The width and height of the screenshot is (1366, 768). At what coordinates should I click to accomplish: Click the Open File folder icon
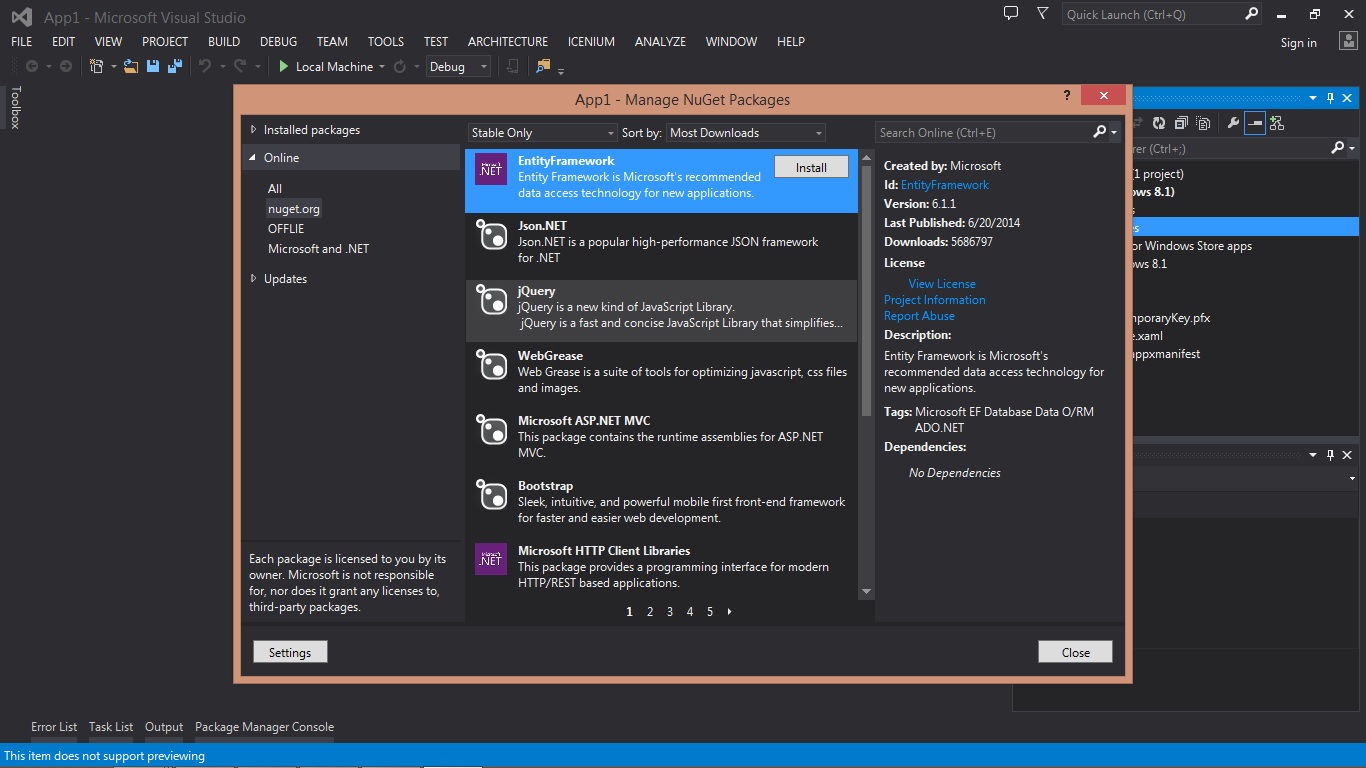[x=131, y=66]
